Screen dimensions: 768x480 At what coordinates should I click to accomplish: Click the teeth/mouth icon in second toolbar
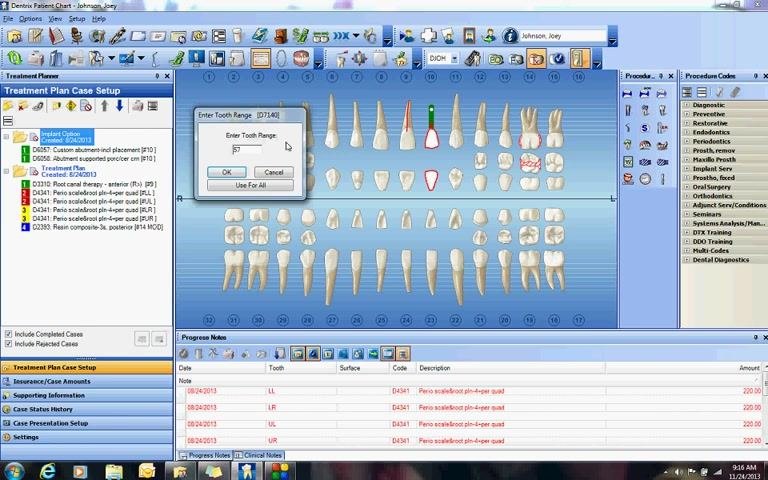tap(301, 58)
